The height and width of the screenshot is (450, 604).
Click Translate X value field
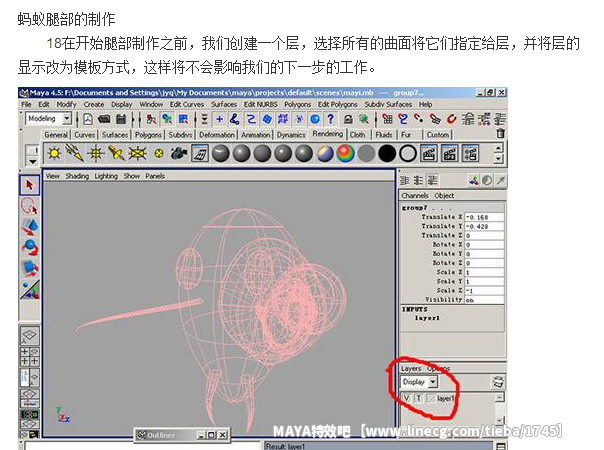(x=484, y=217)
